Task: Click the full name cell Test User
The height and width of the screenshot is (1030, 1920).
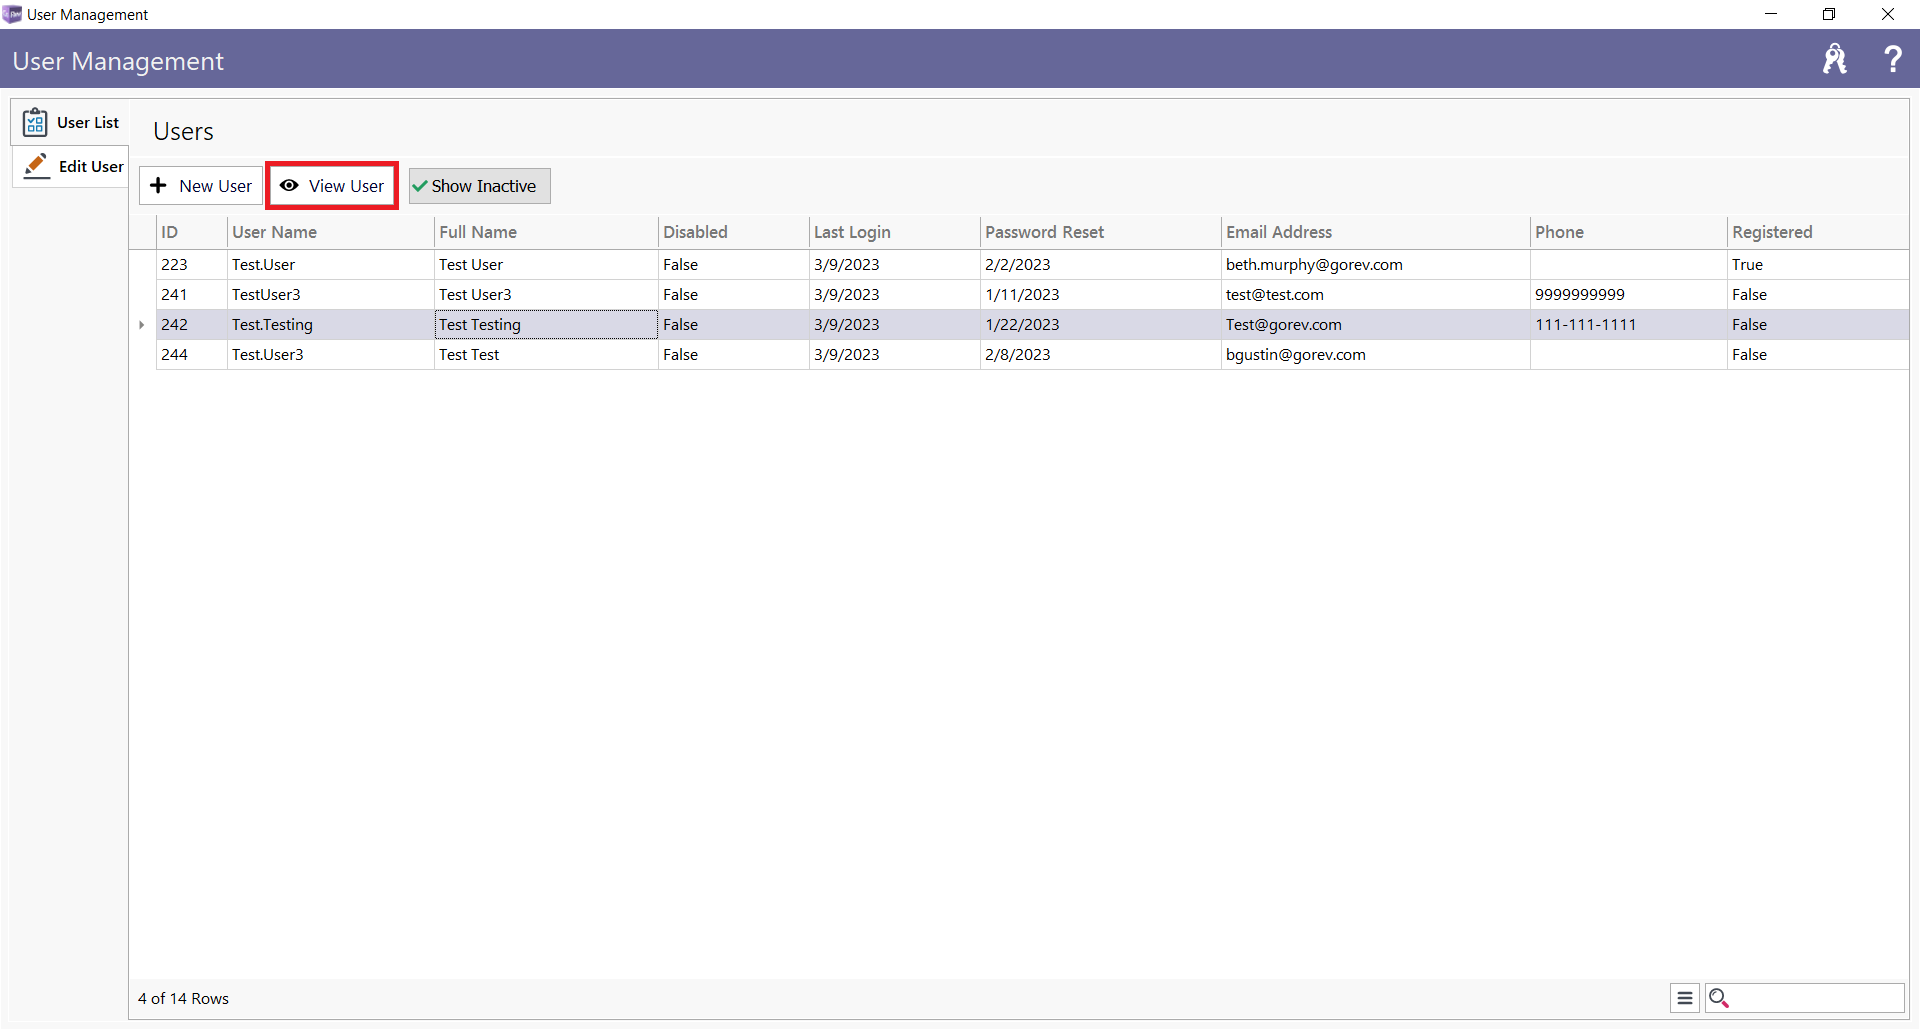Action: [546, 265]
